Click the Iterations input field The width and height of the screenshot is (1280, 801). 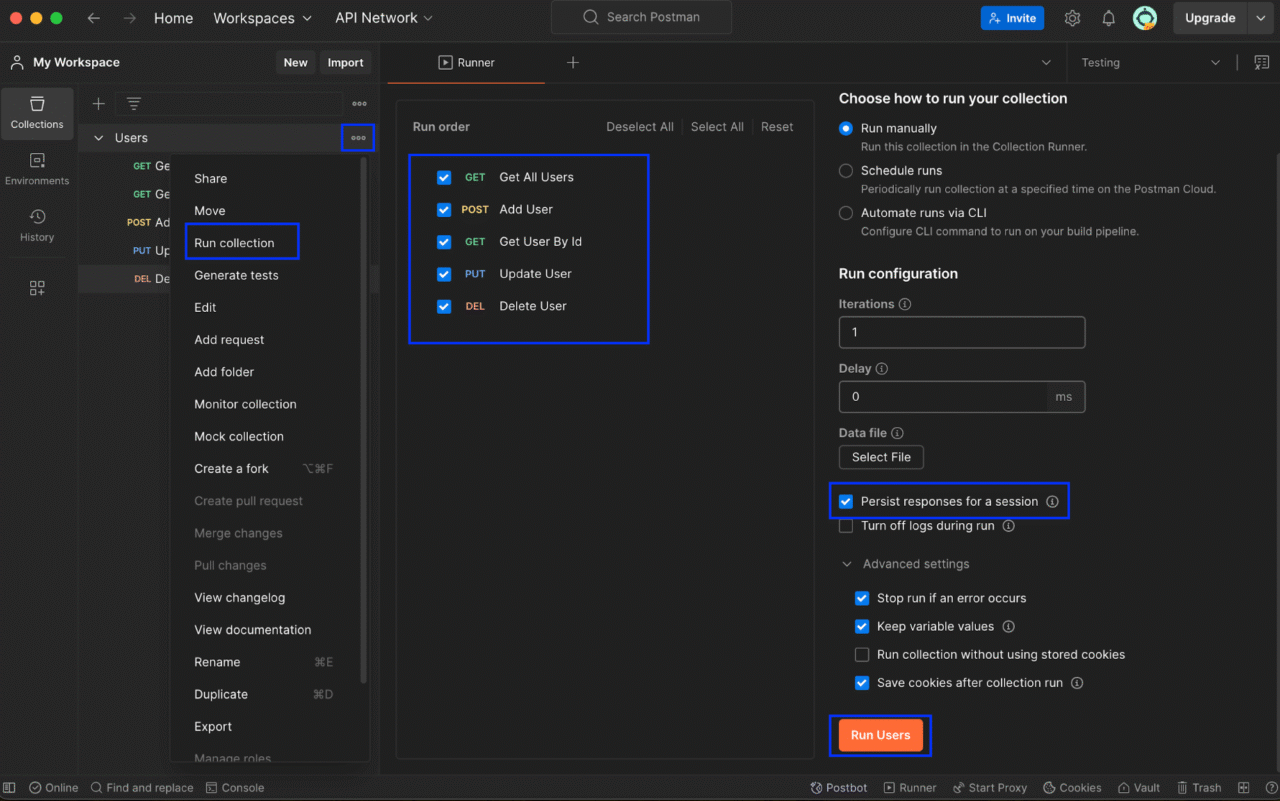pos(962,332)
